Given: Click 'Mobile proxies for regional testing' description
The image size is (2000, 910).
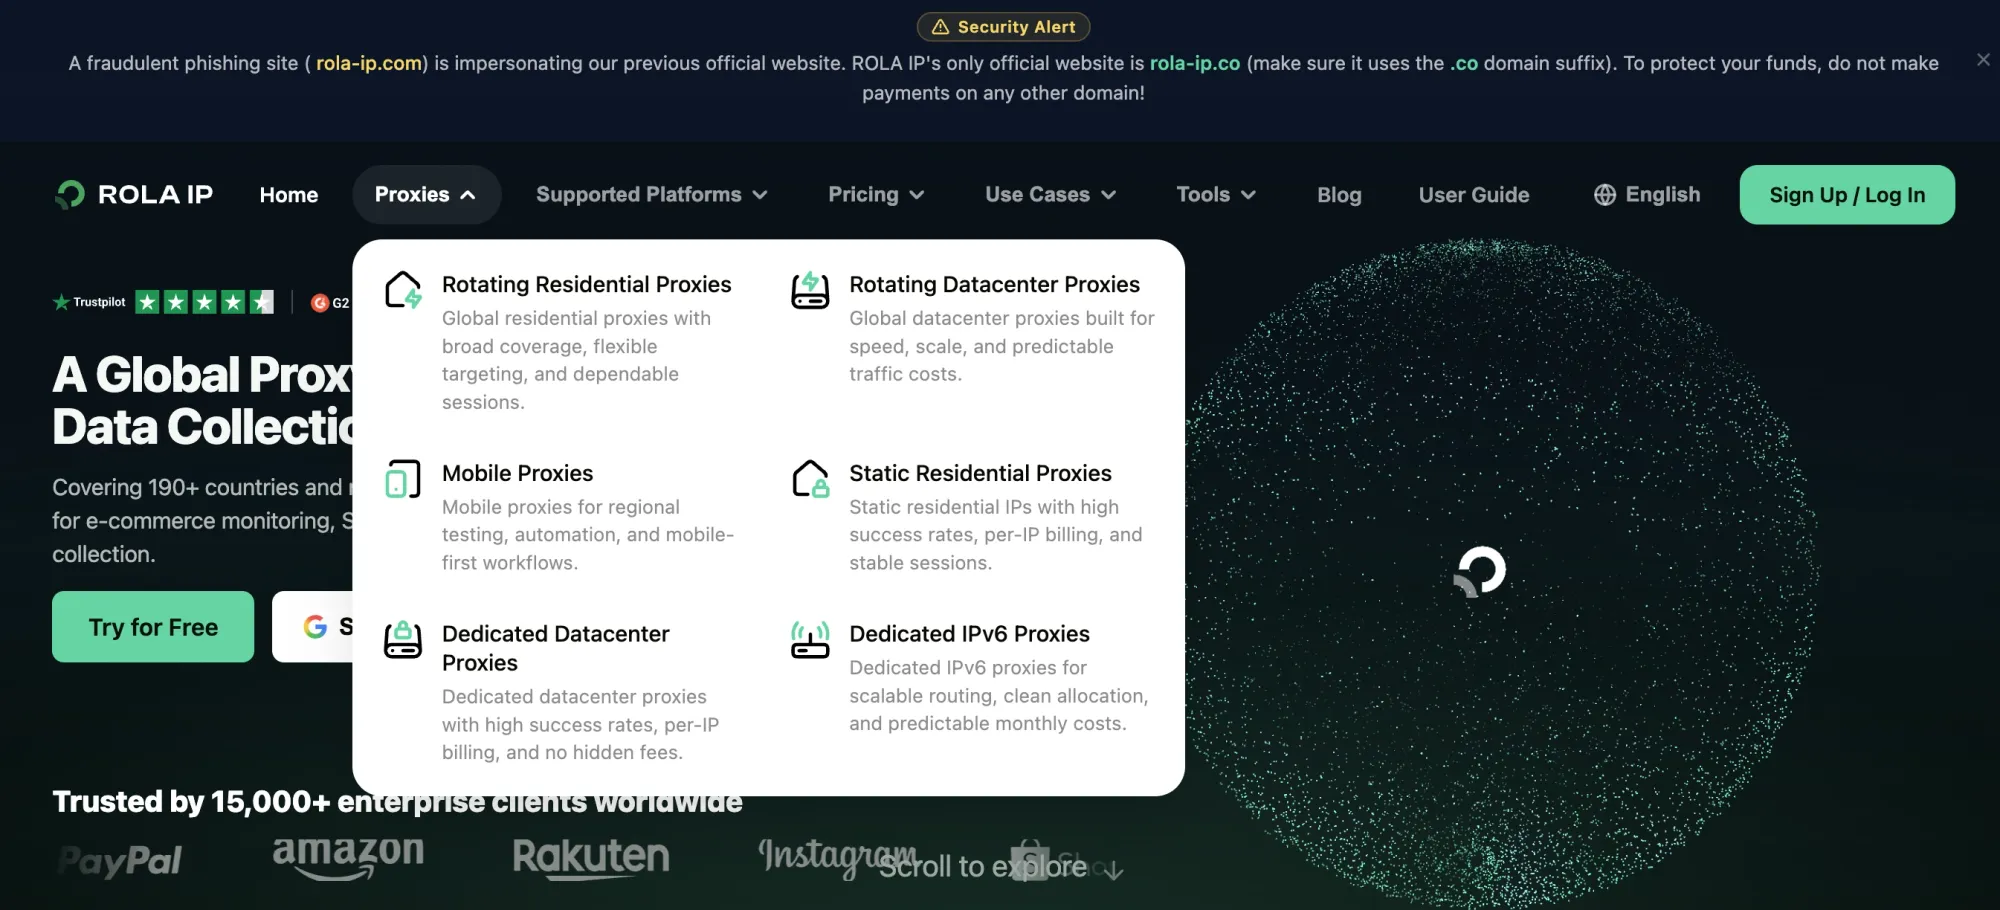Looking at the screenshot, I should tap(588, 535).
